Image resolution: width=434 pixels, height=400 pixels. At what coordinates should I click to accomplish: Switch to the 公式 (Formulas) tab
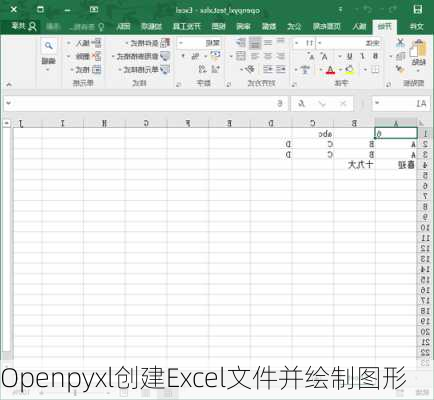(x=294, y=27)
